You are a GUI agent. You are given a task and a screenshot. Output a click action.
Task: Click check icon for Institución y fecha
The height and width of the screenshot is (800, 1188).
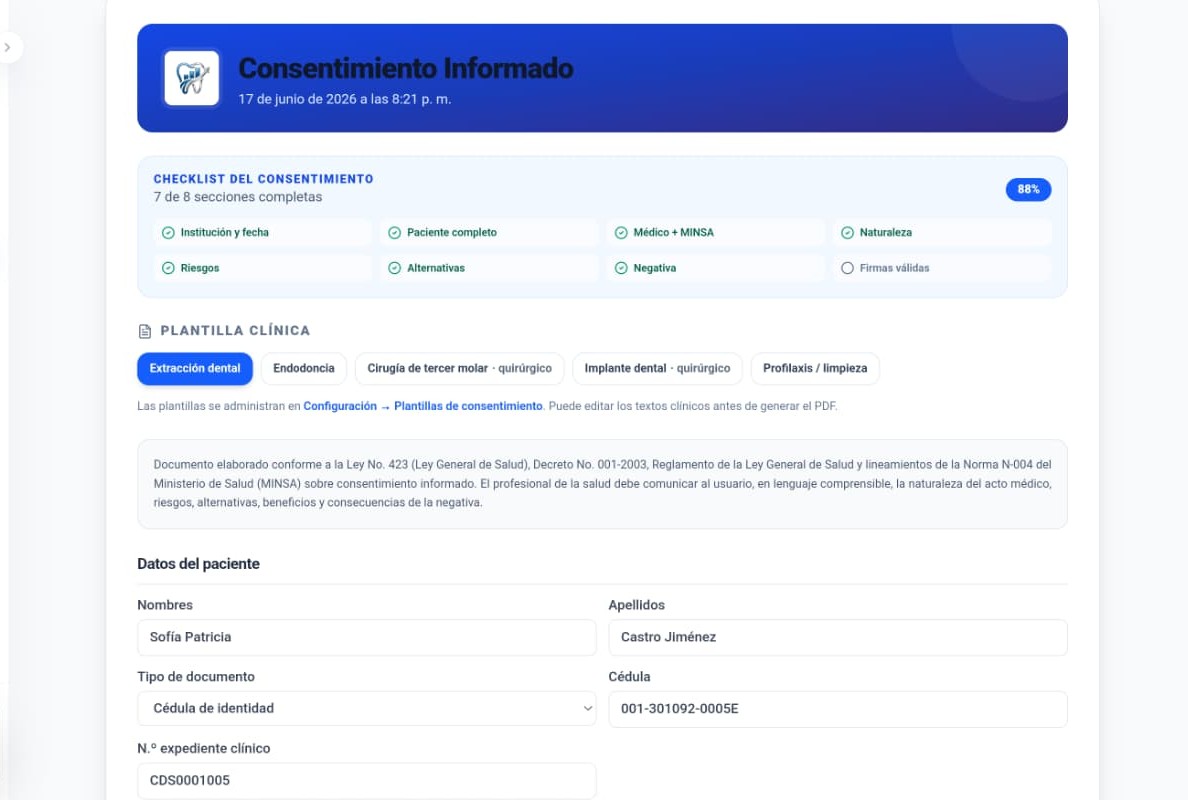[x=168, y=233]
